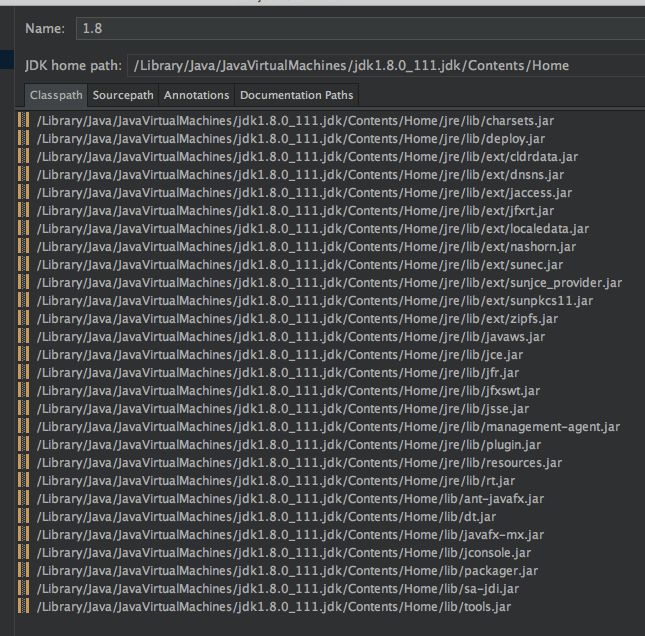Viewport: 645px width, 636px height.
Task: Select the jre/lib/jce.jar classpath entry
Action: [280, 355]
